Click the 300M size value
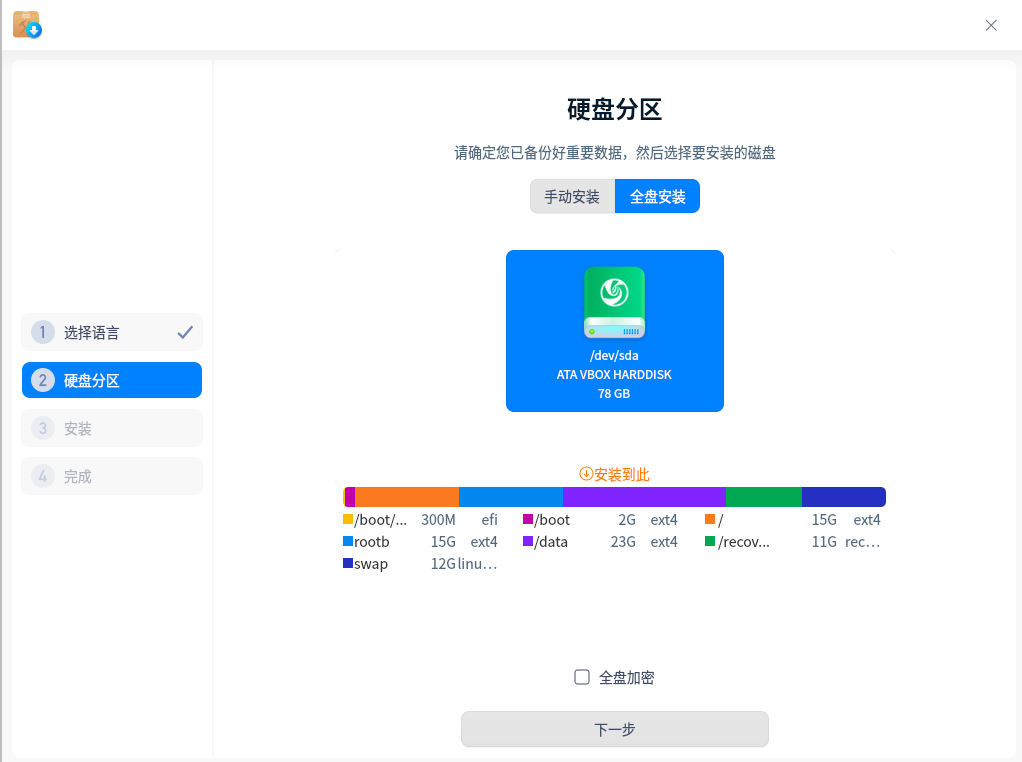1022x762 pixels. [438, 520]
